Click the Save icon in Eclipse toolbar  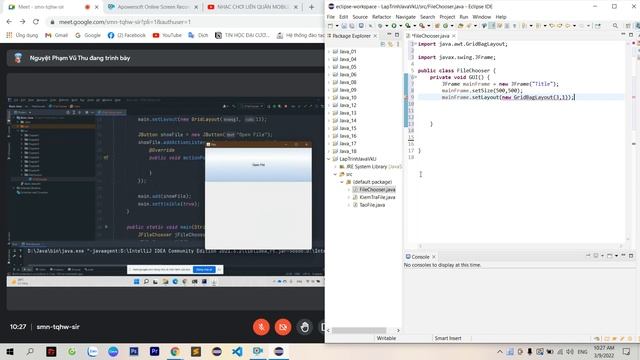[x=344, y=26]
